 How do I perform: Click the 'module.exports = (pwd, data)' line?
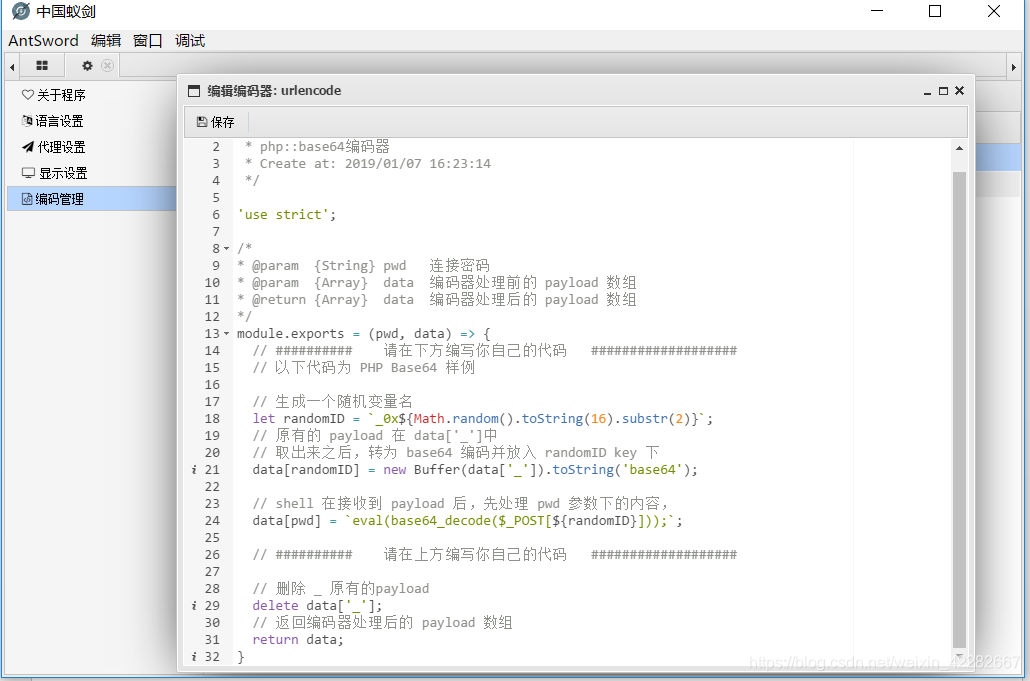[364, 334]
